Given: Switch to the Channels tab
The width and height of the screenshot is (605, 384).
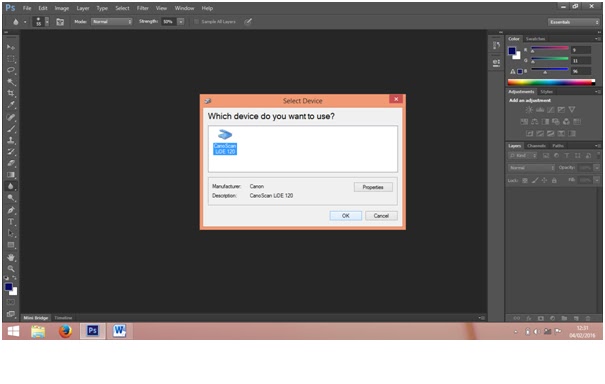Looking at the screenshot, I should click(x=536, y=146).
